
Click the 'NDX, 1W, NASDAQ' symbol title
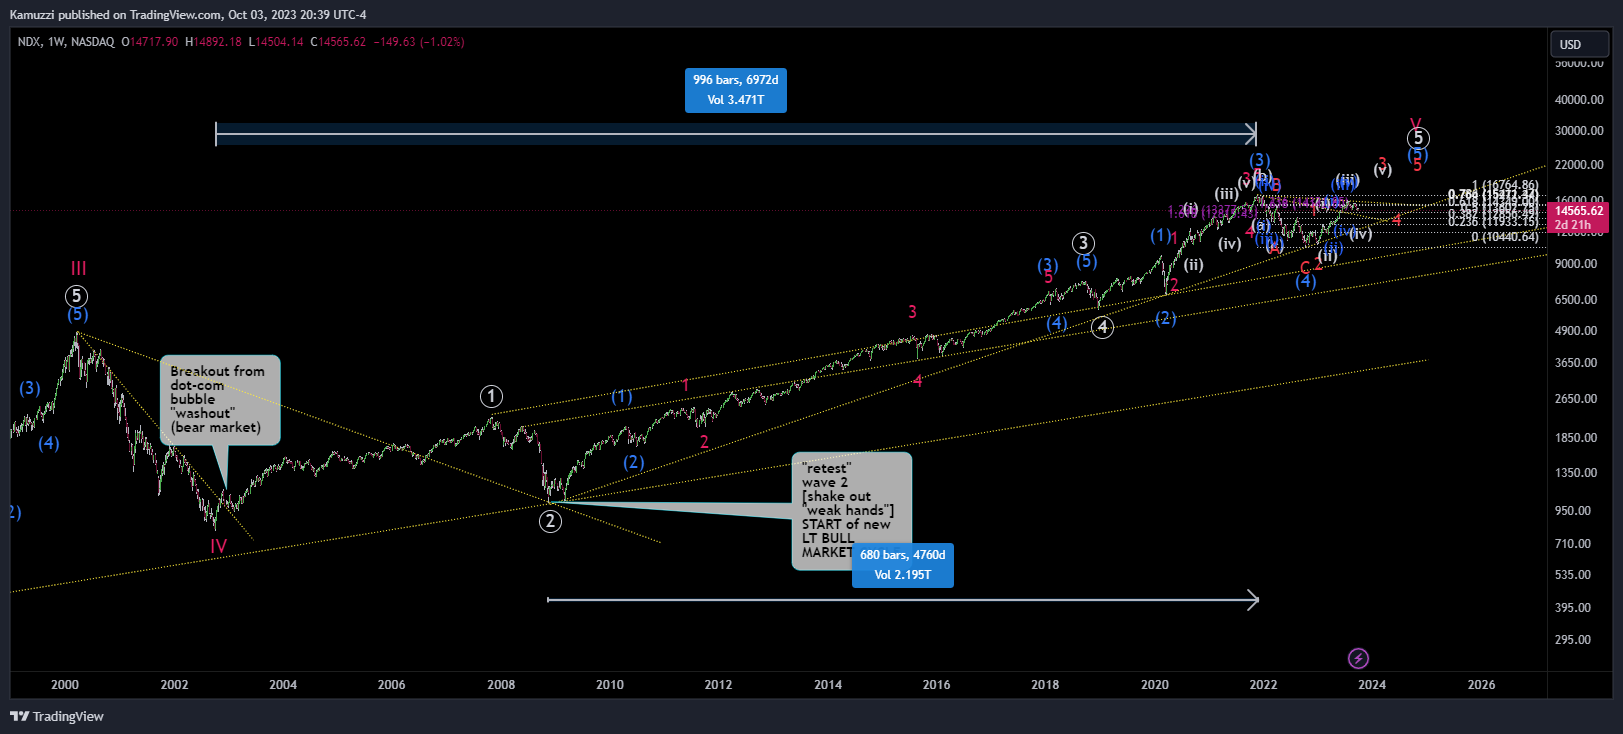tap(66, 42)
